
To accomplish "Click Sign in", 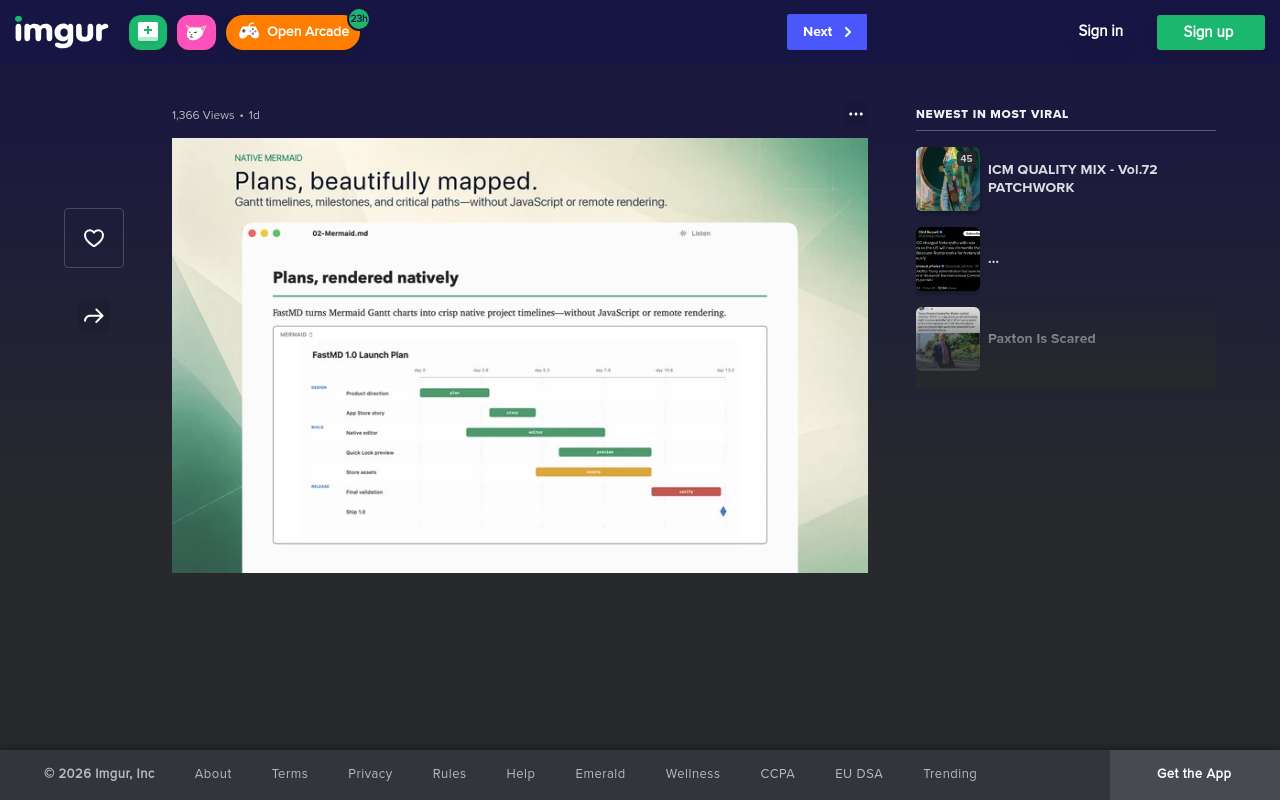I will click(x=1100, y=31).
